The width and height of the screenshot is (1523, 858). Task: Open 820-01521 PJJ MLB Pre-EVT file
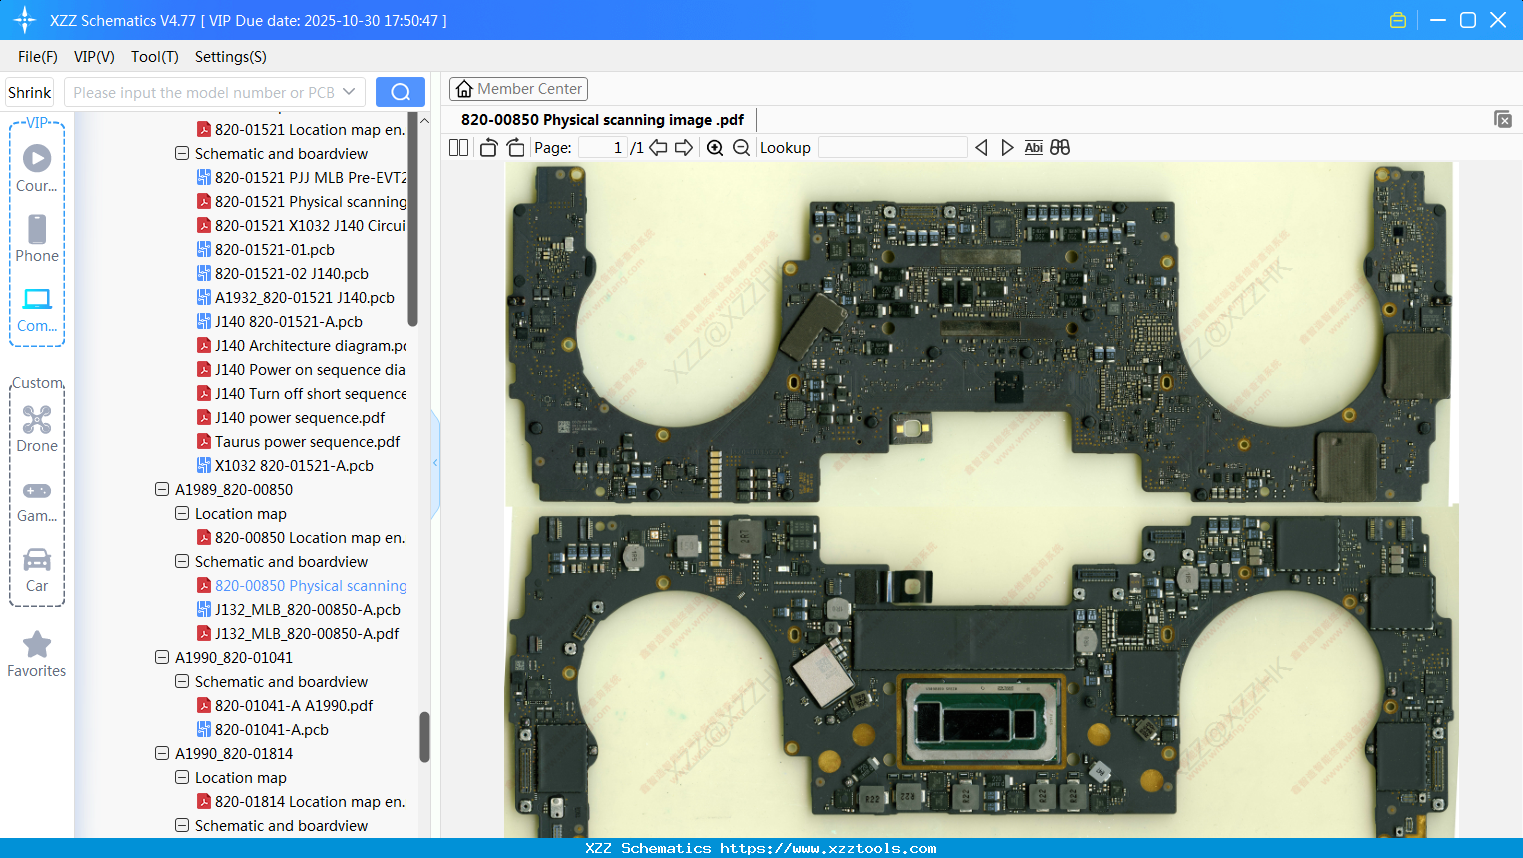point(301,178)
